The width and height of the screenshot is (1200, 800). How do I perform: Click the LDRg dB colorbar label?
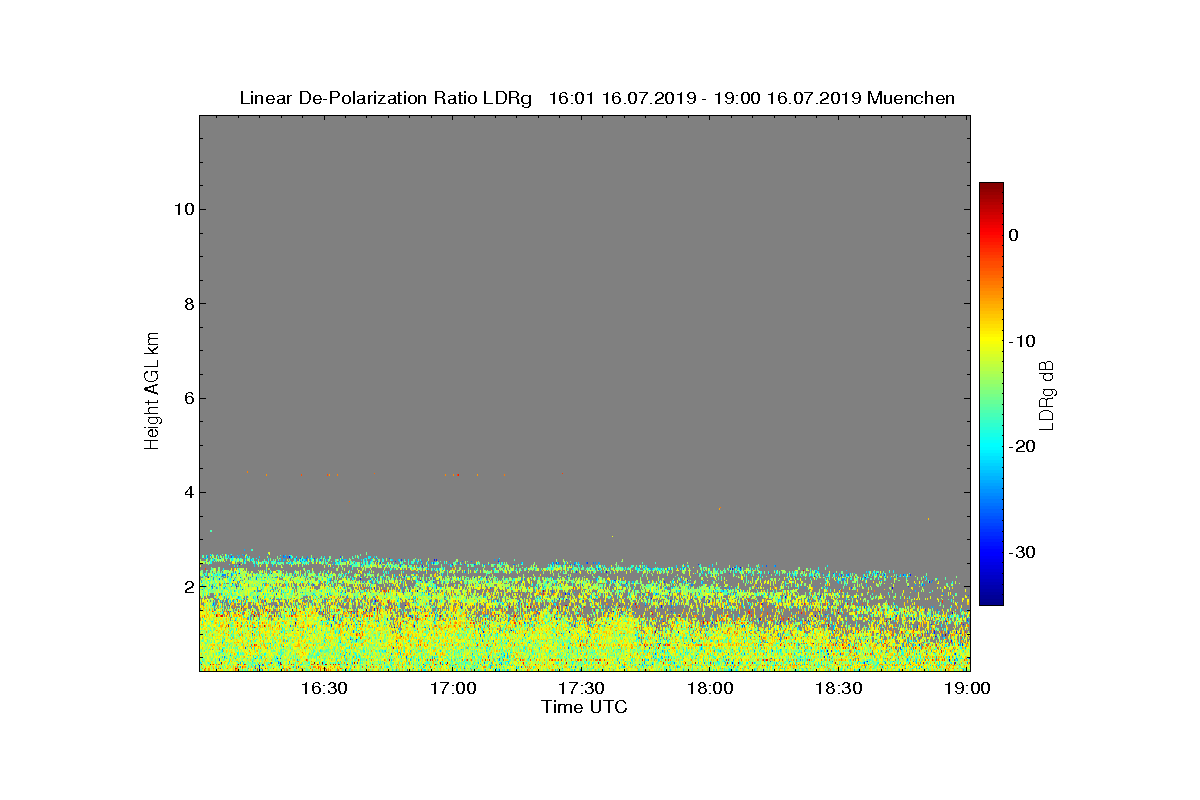(x=1047, y=394)
